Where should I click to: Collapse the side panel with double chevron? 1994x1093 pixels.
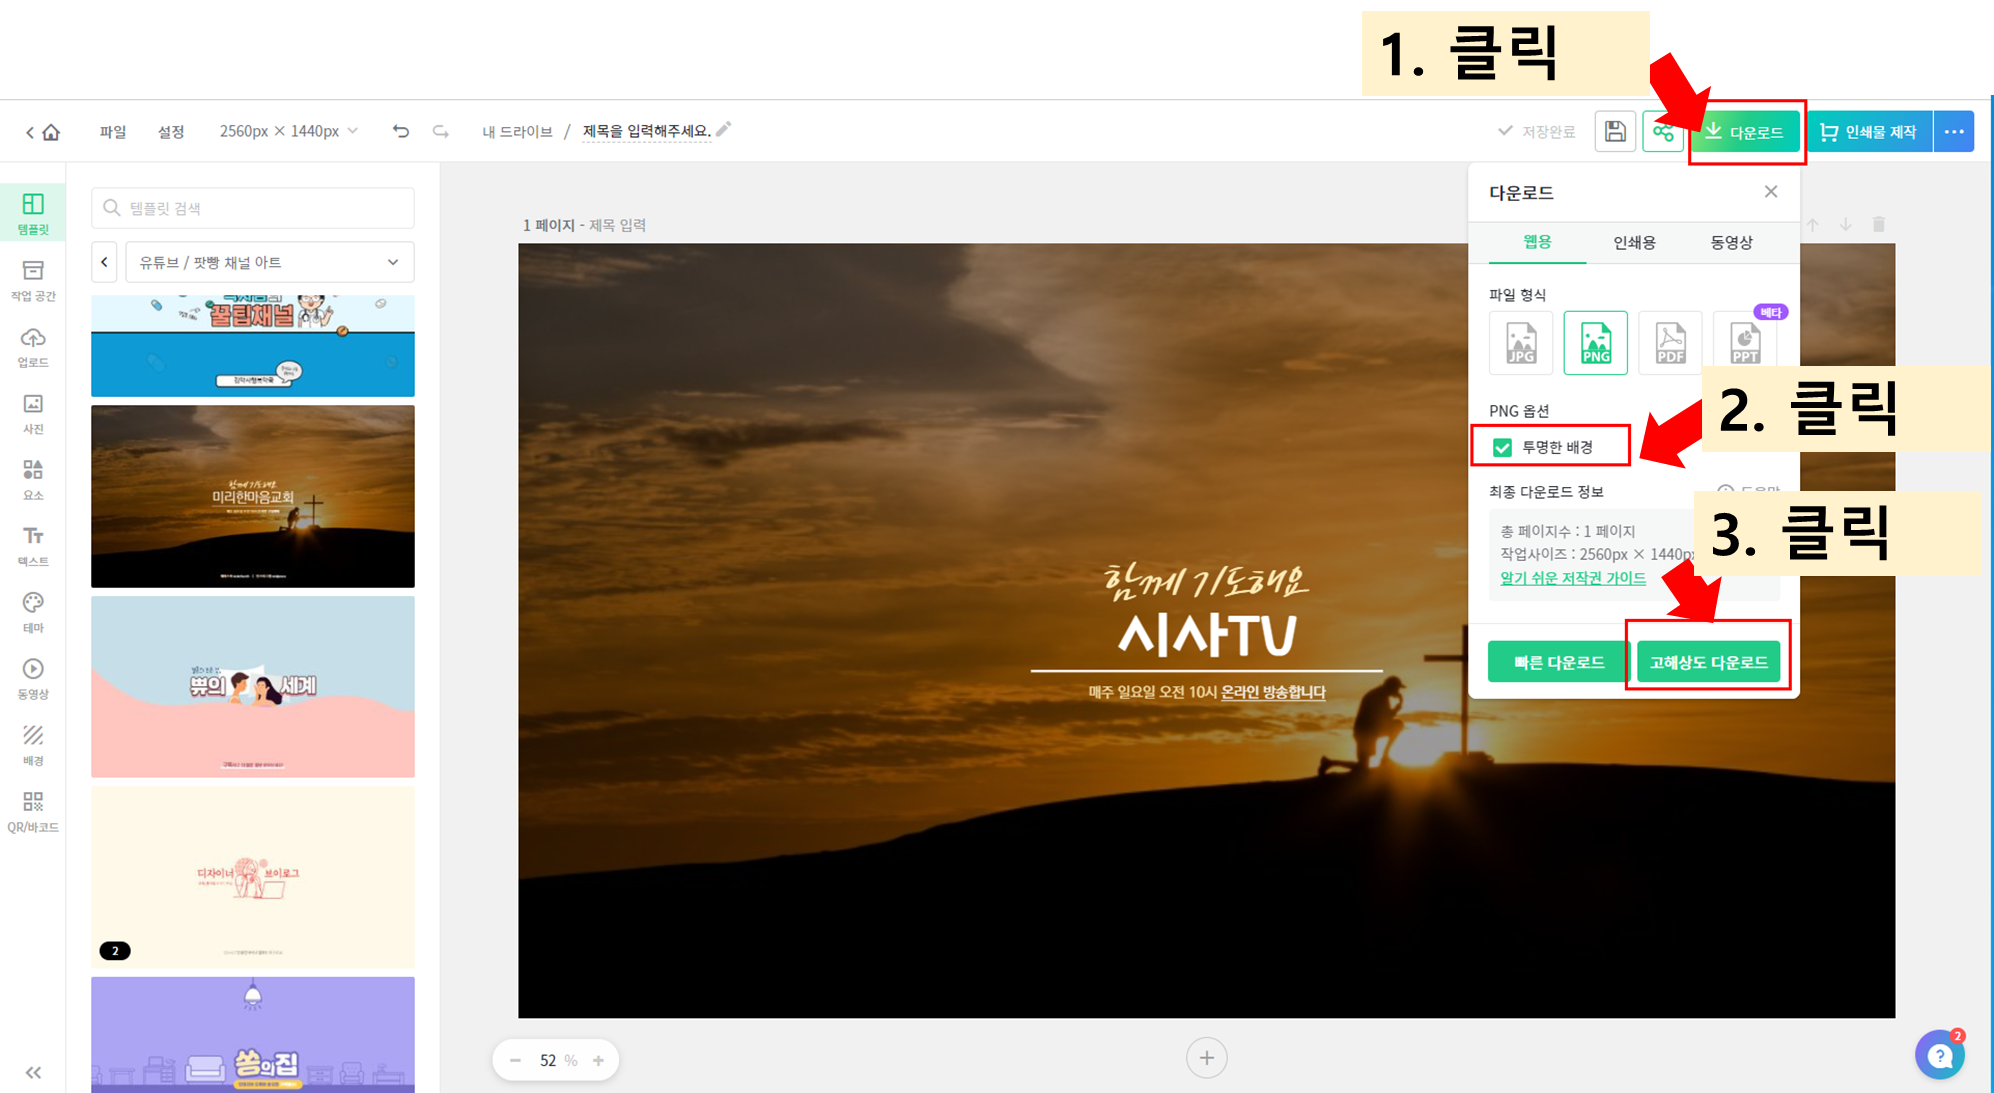pos(33,1073)
